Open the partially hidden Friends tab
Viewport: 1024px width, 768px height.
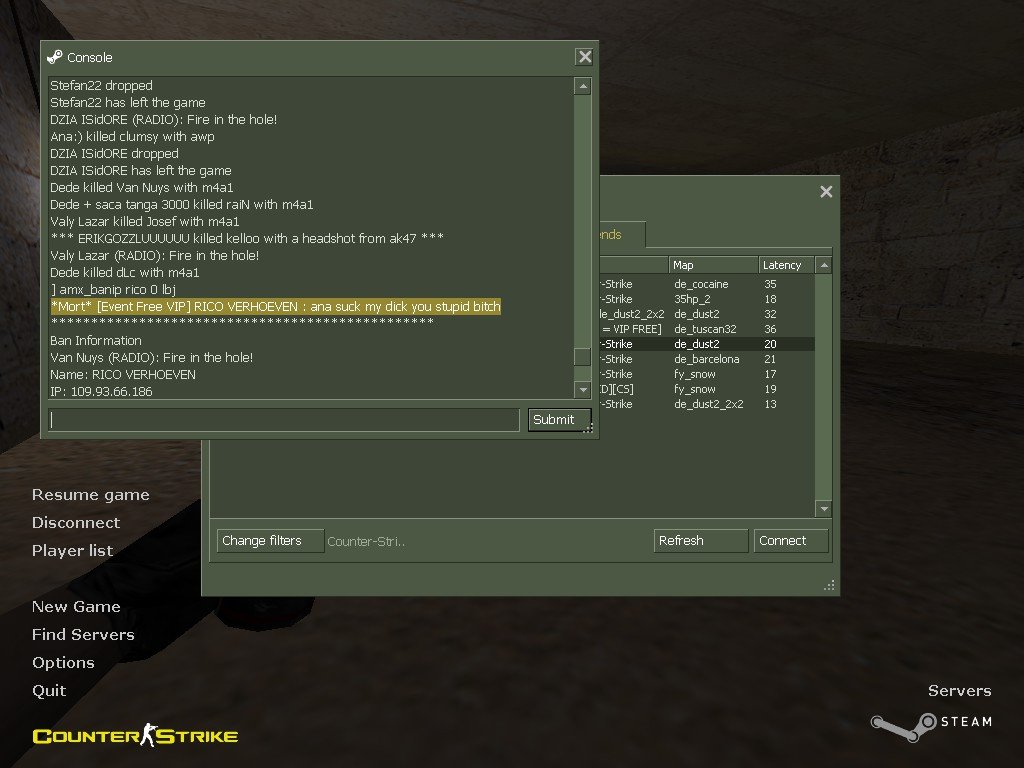622,234
